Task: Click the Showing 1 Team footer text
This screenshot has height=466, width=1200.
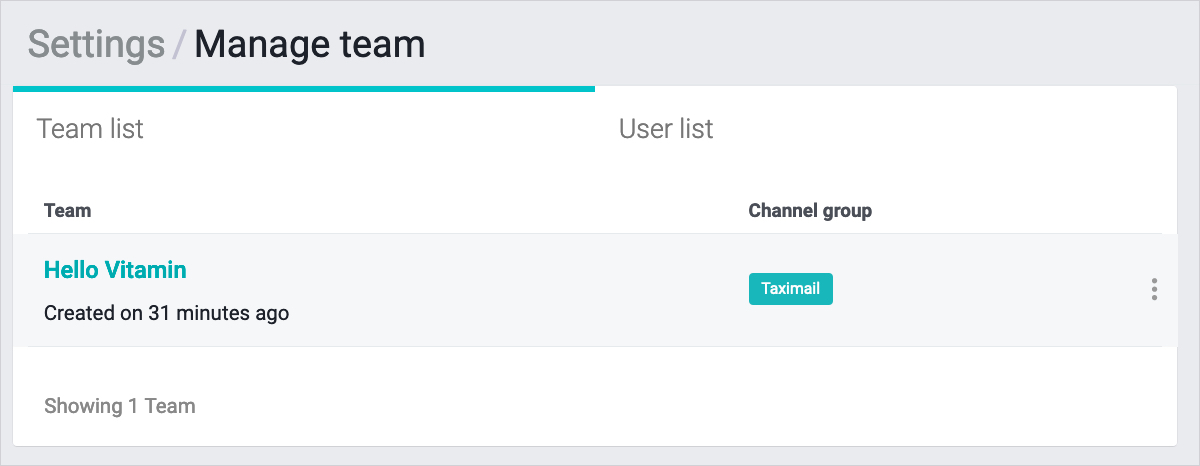Action: 120,406
